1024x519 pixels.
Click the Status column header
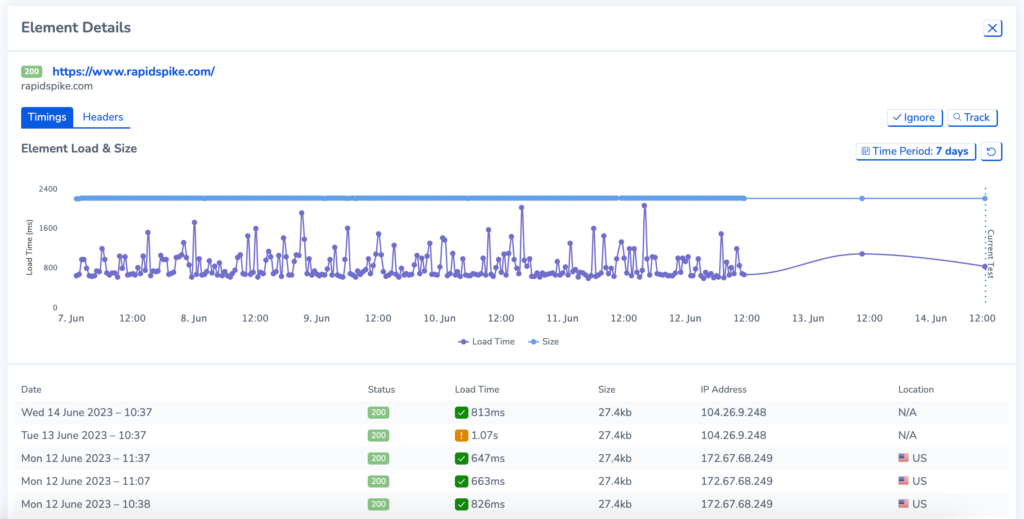(381, 390)
